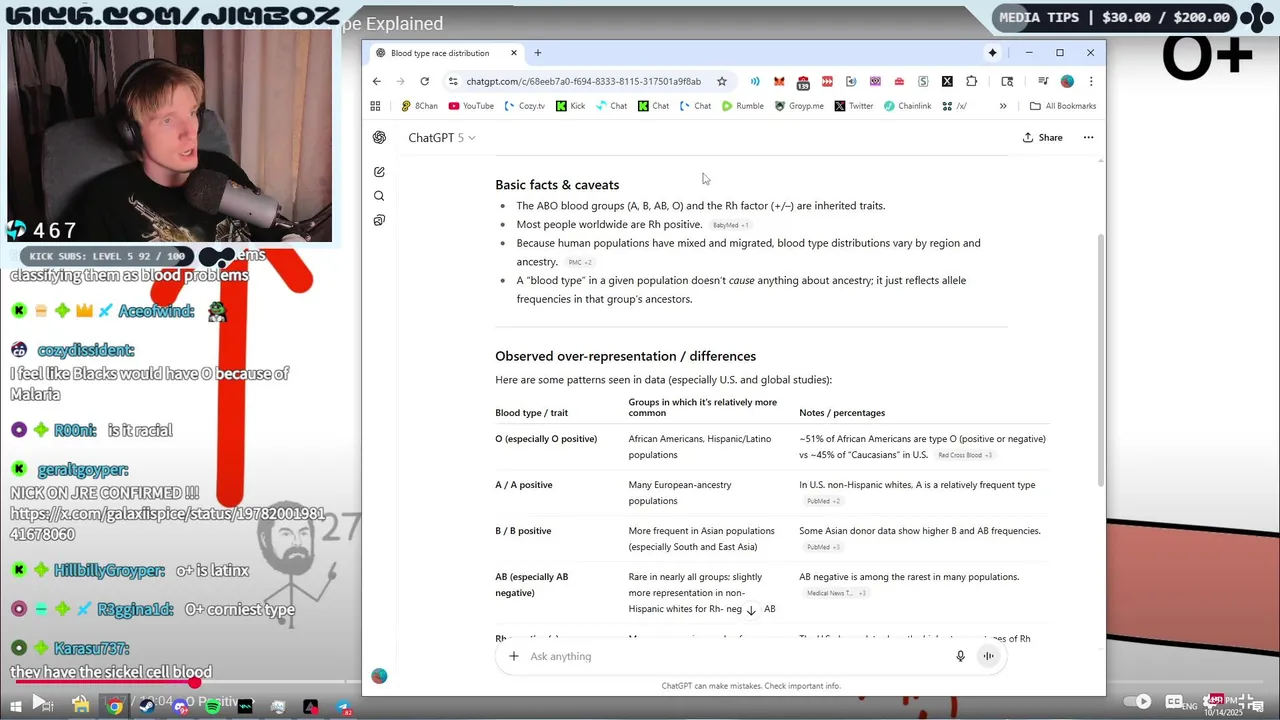The height and width of the screenshot is (720, 1280).
Task: Open the puzzle-piece Extensions menu
Action: click(x=971, y=81)
